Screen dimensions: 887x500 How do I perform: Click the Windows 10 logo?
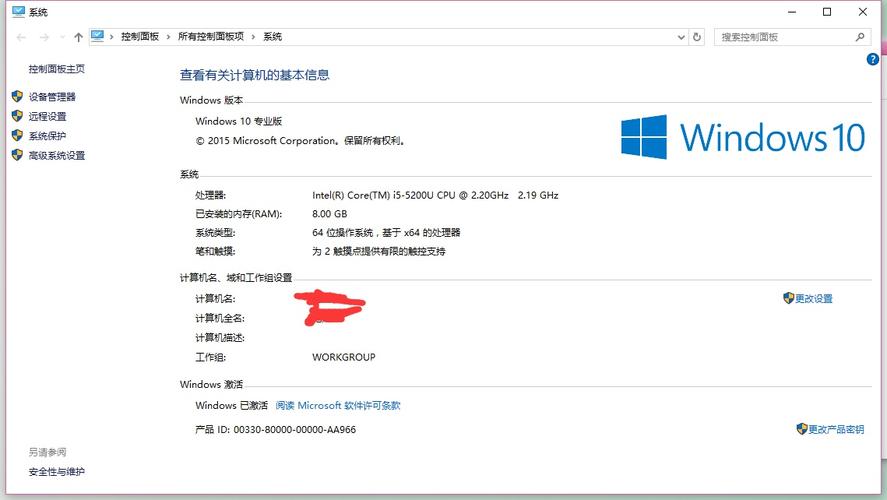(743, 137)
